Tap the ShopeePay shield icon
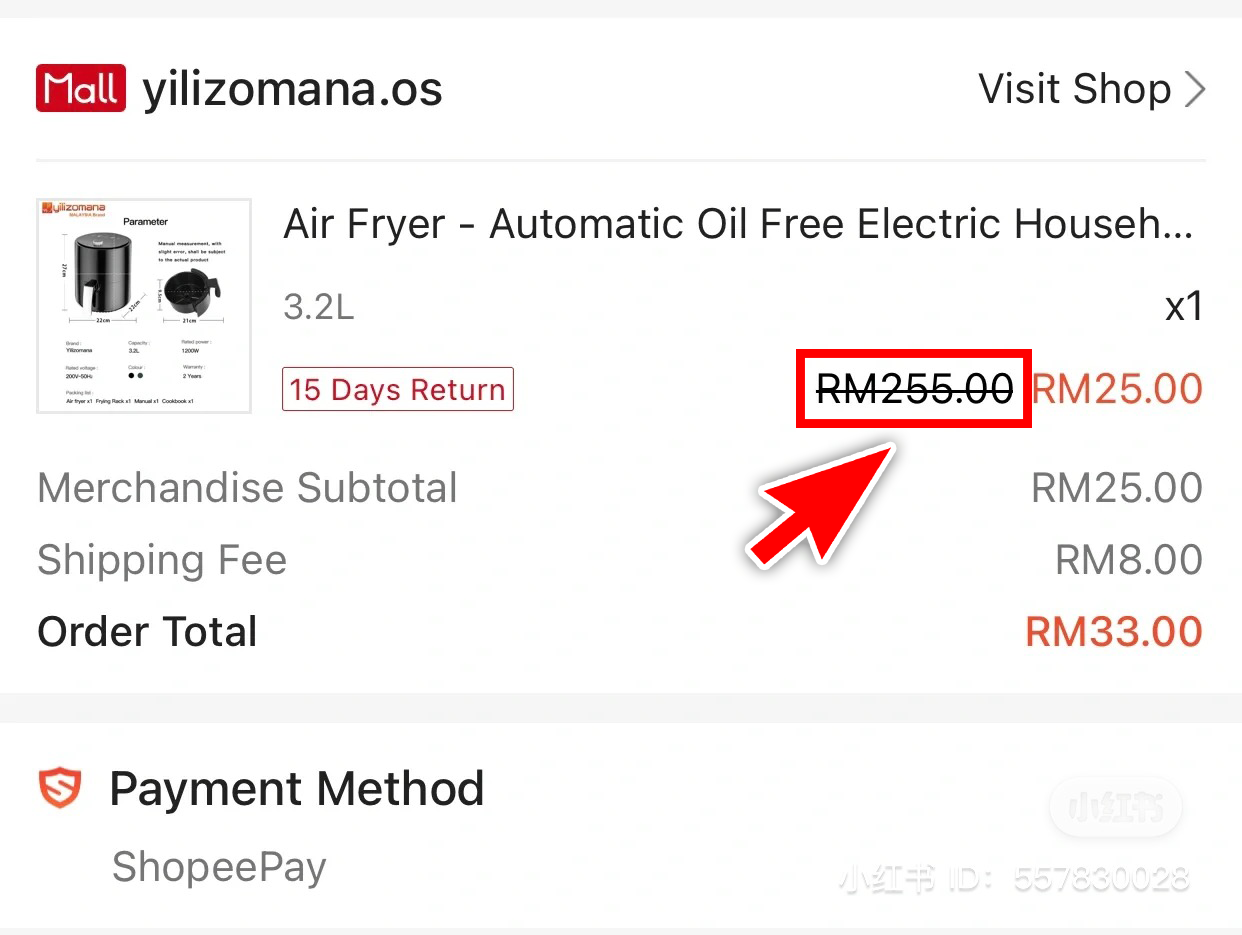 pos(60,789)
